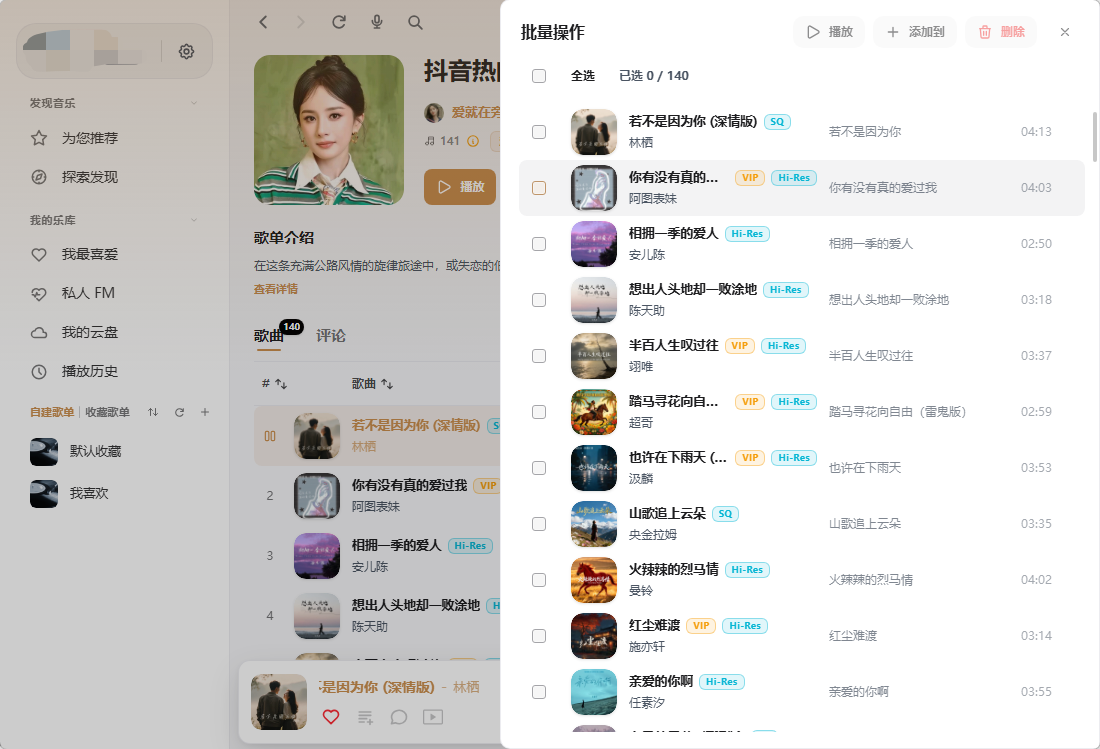This screenshot has width=1100, height=749.
Task: Select the 歌曲 tab
Action: (269, 336)
